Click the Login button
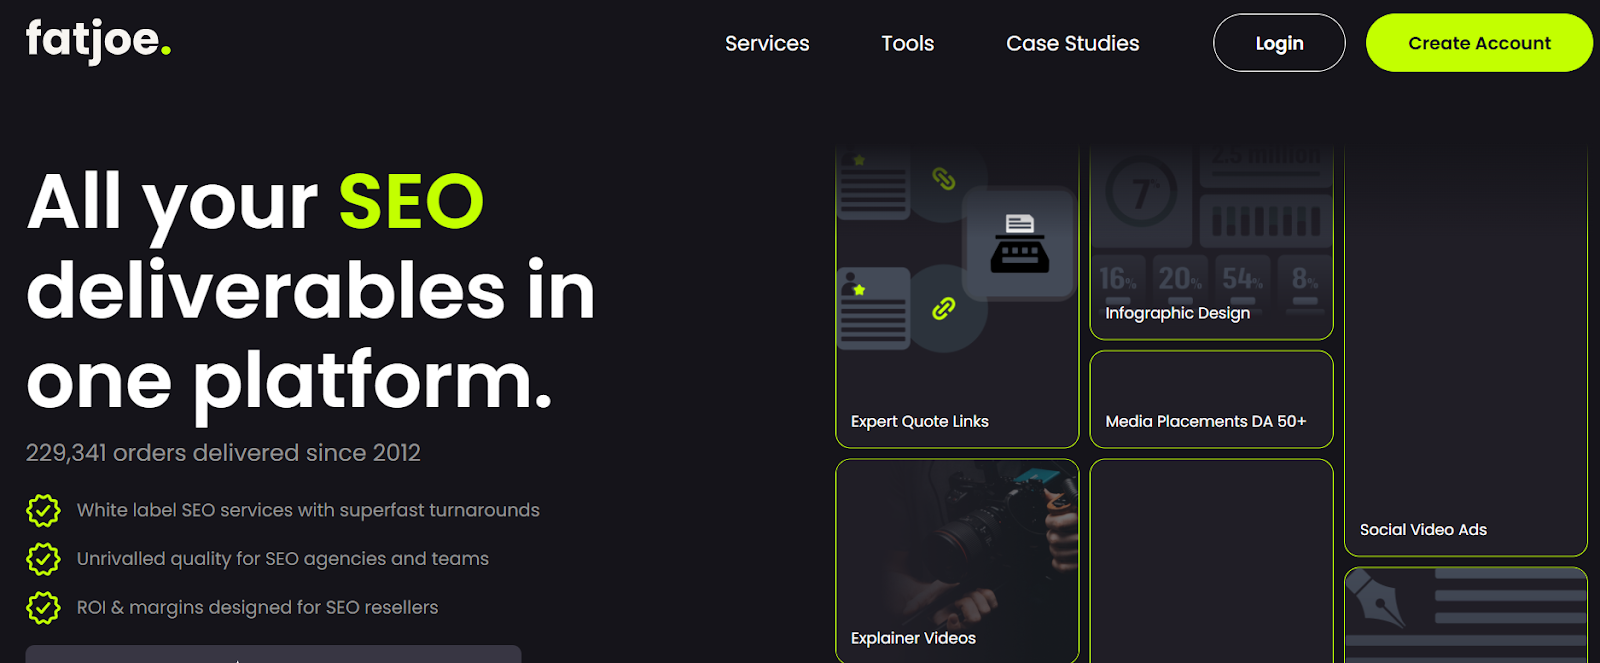 (1279, 43)
